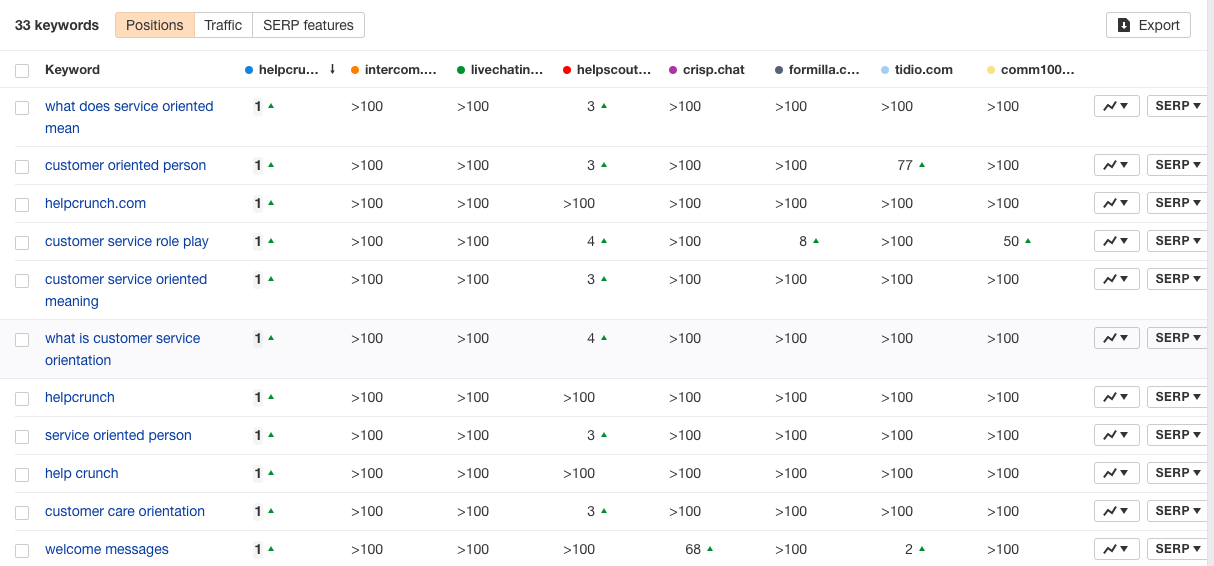The width and height of the screenshot is (1214, 566).
Task: Open SERP for 'what is customer service orientation'
Action: click(x=1178, y=338)
